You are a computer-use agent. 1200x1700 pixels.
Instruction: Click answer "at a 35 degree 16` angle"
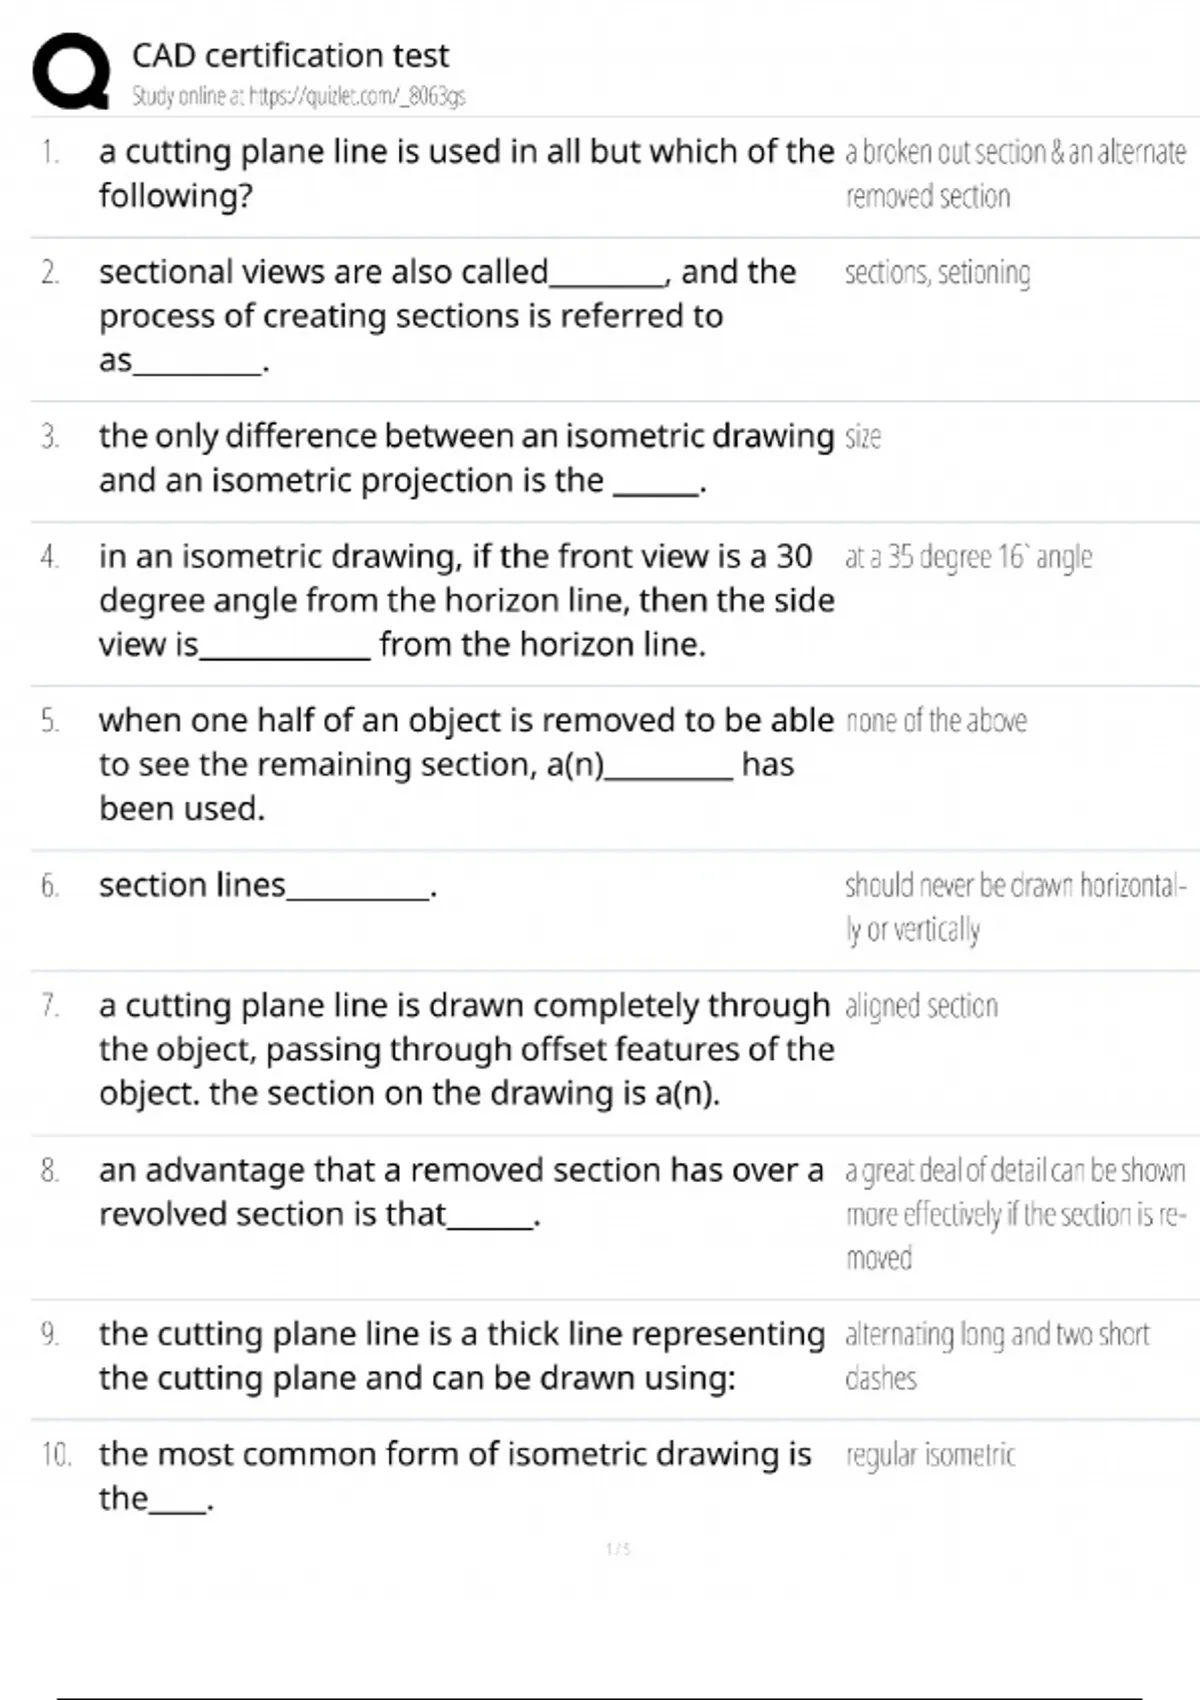tap(968, 557)
